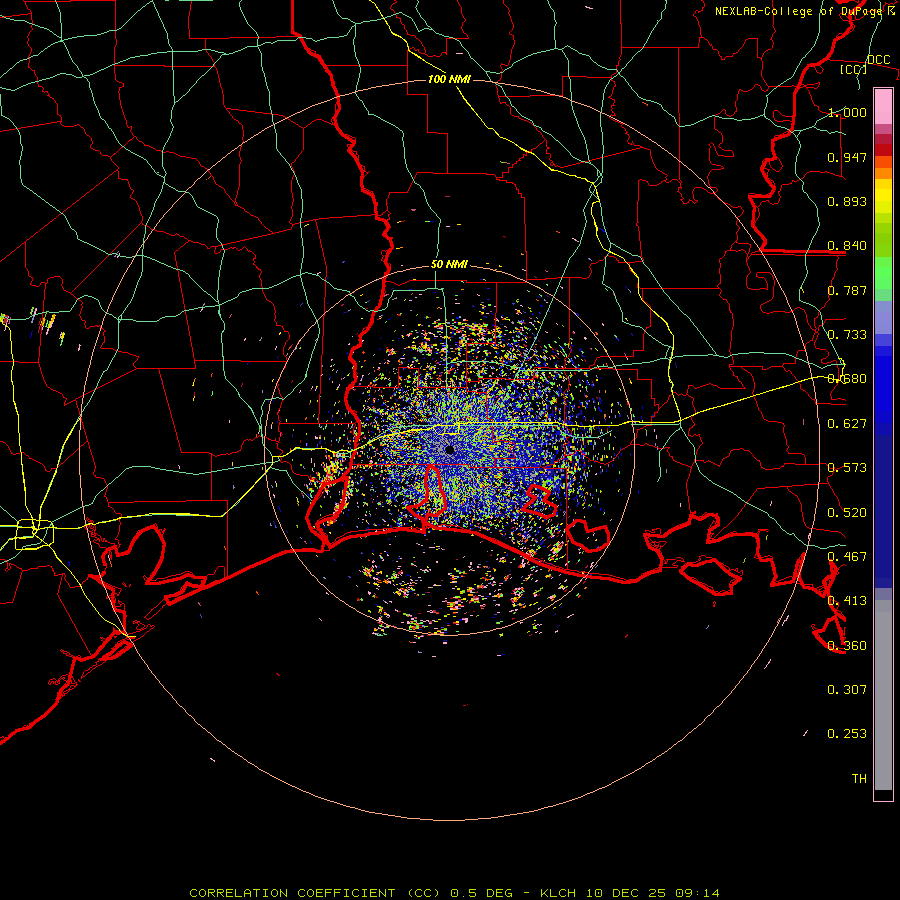Viewport: 900px width, 900px height.
Task: Click the [CC] units label
Action: [854, 69]
